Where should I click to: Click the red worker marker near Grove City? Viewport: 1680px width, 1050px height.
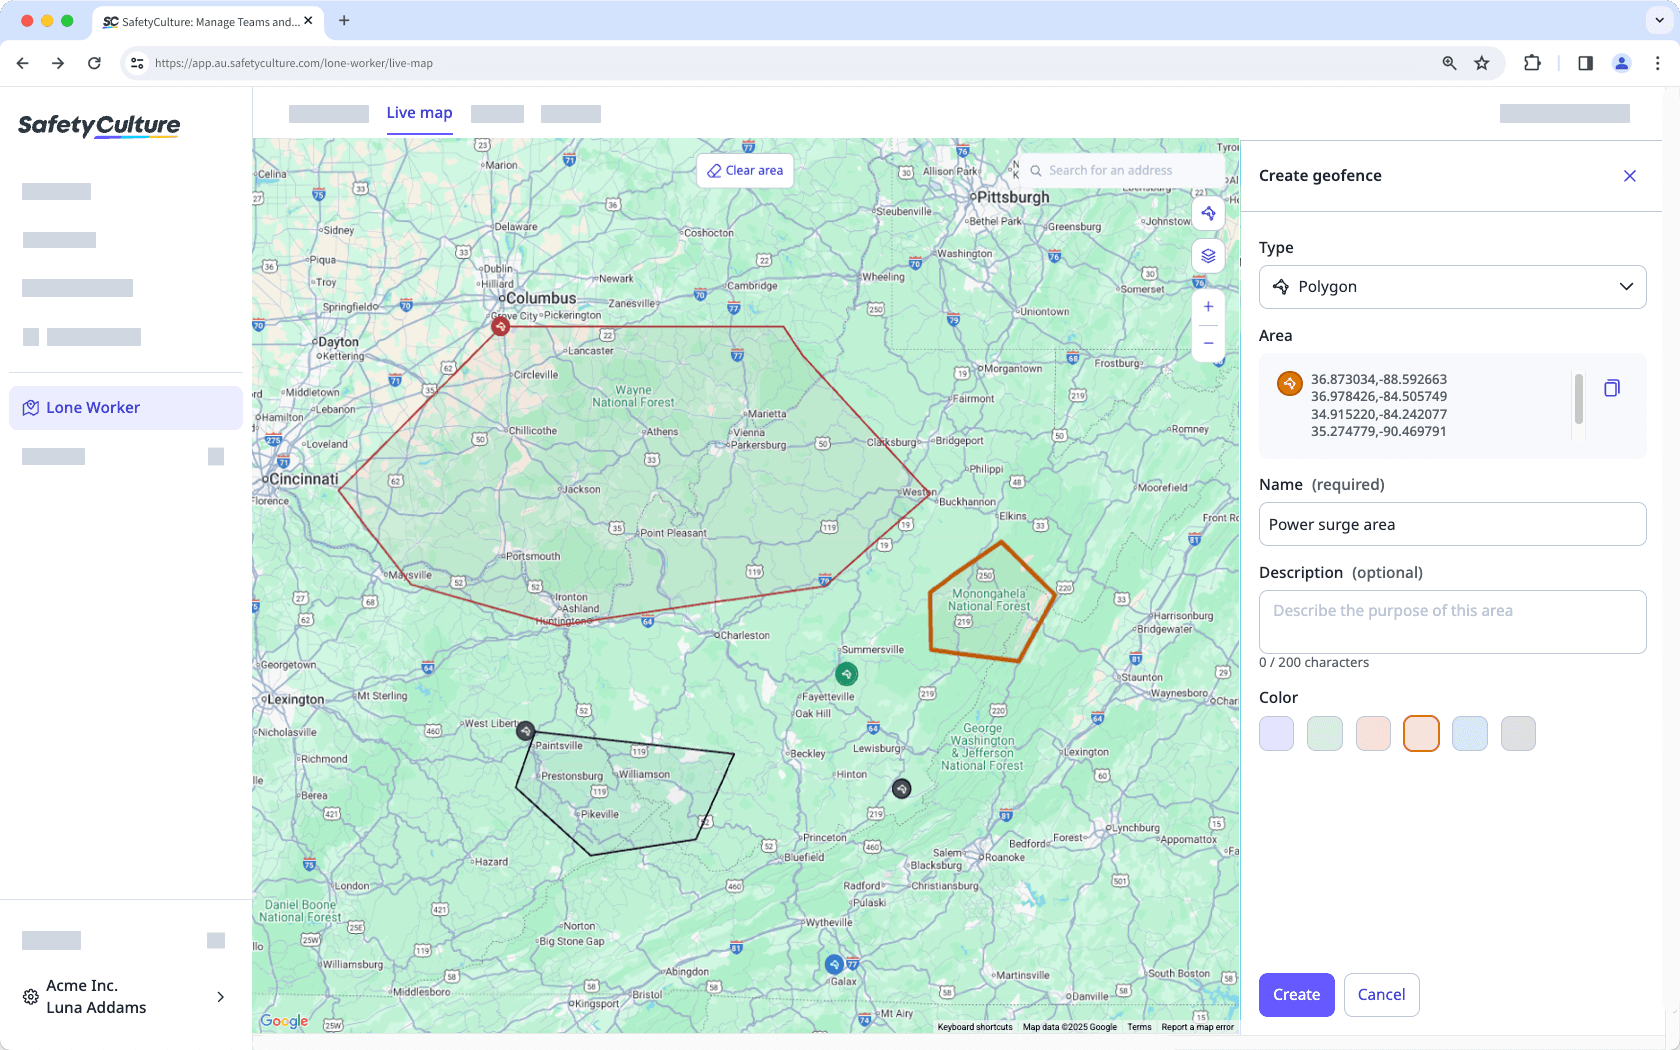pyautogui.click(x=500, y=325)
